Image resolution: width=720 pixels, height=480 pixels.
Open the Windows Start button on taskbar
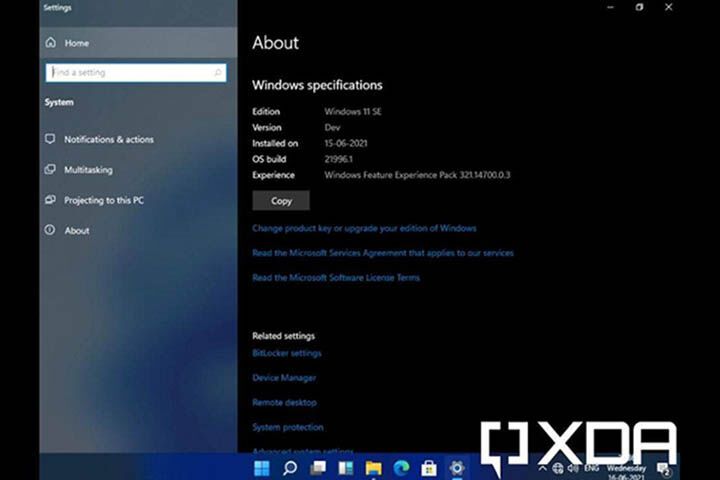coord(262,468)
